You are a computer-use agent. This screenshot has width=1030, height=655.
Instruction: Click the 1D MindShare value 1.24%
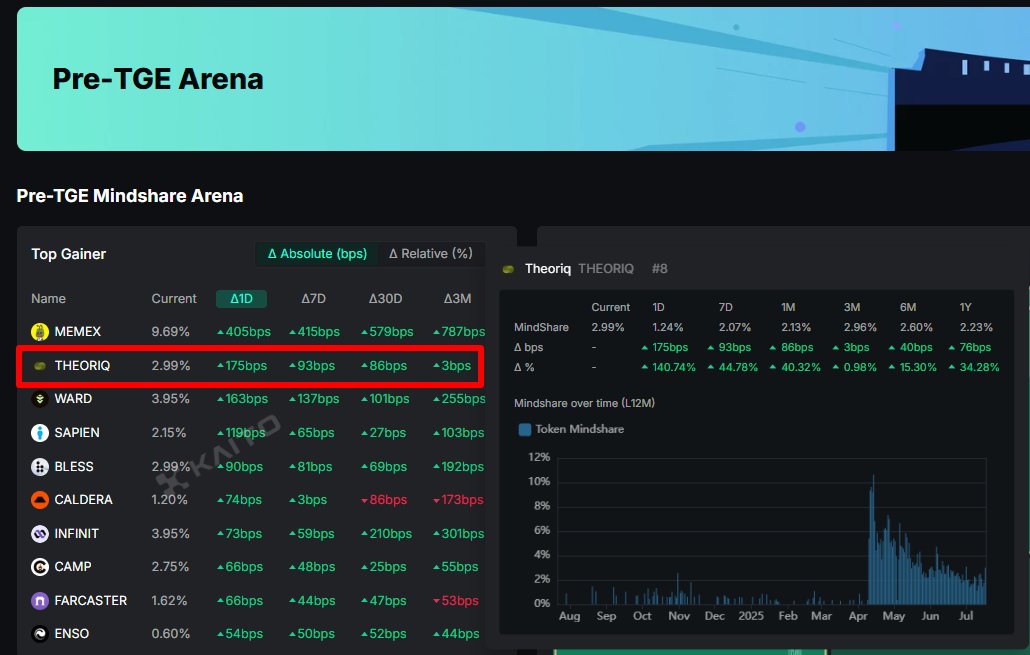pyautogui.click(x=667, y=327)
